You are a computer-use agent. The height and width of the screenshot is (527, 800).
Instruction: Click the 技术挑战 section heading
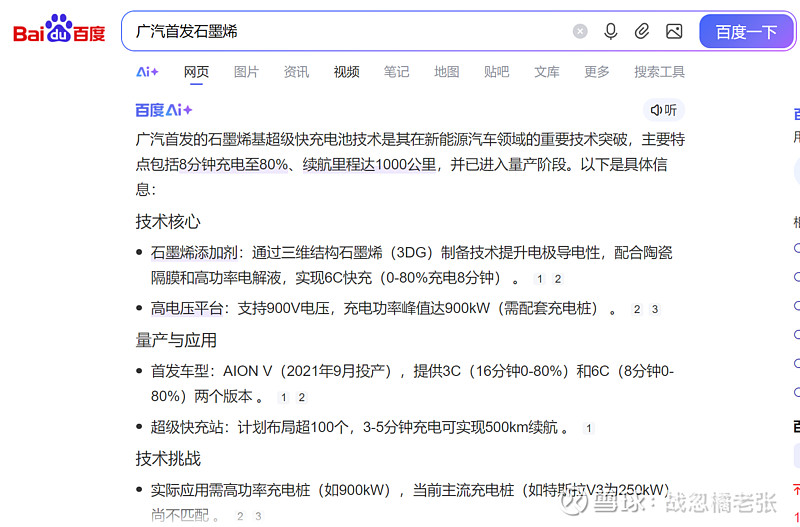tap(168, 459)
